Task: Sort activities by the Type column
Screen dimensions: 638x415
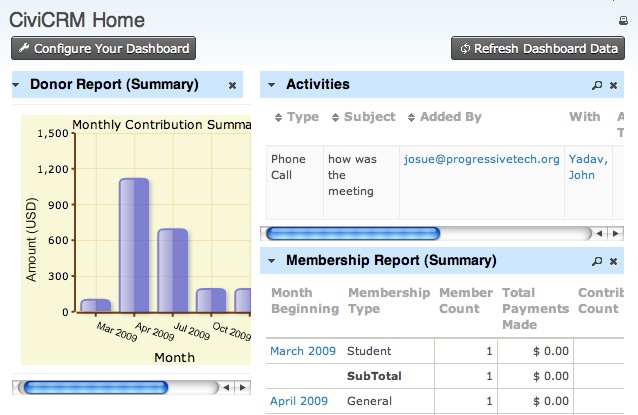Action: (296, 117)
